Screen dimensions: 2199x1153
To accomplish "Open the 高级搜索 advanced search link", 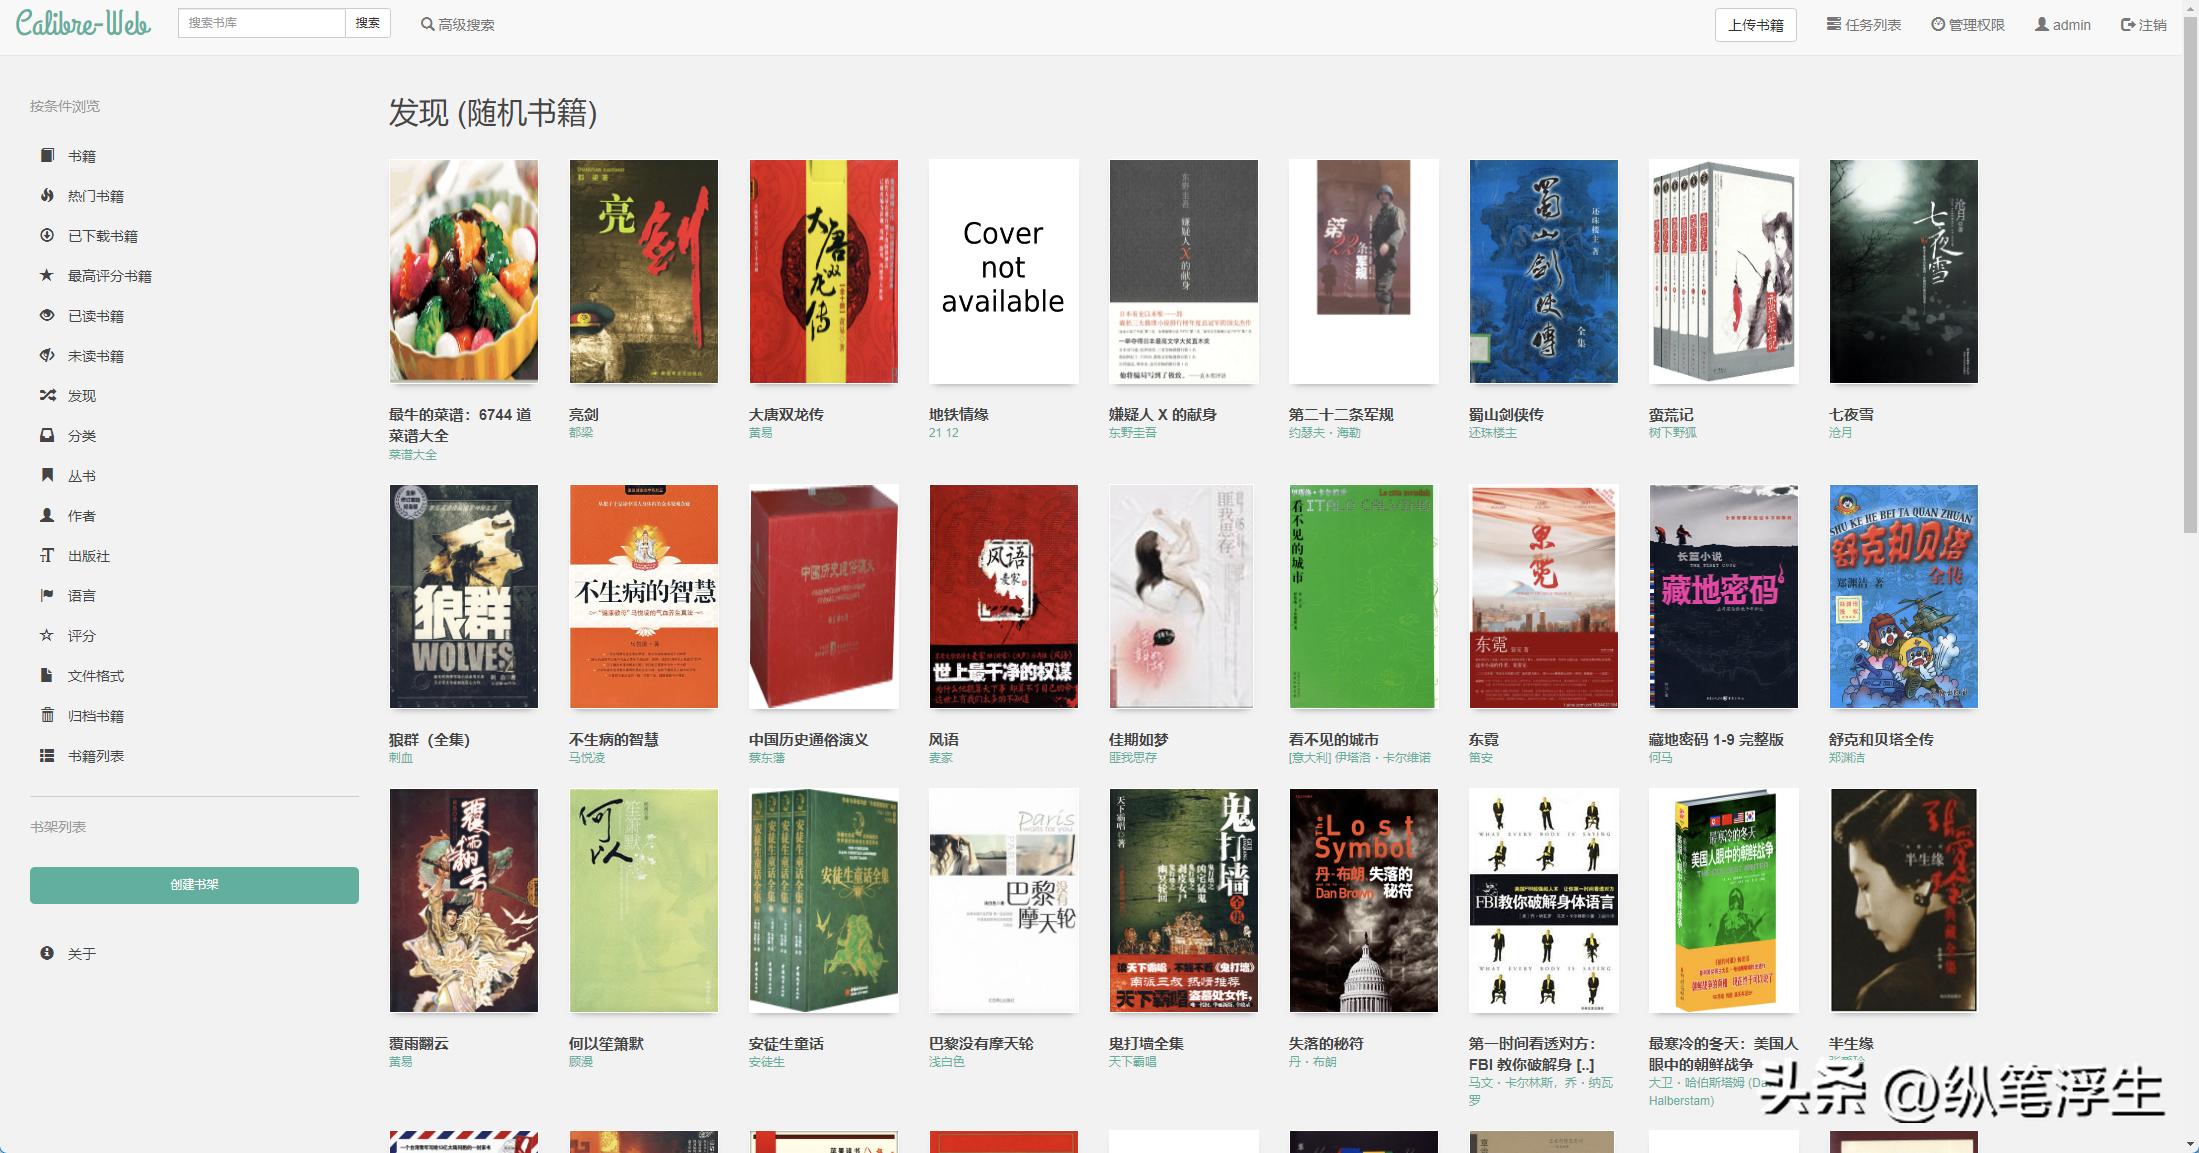I will (457, 25).
